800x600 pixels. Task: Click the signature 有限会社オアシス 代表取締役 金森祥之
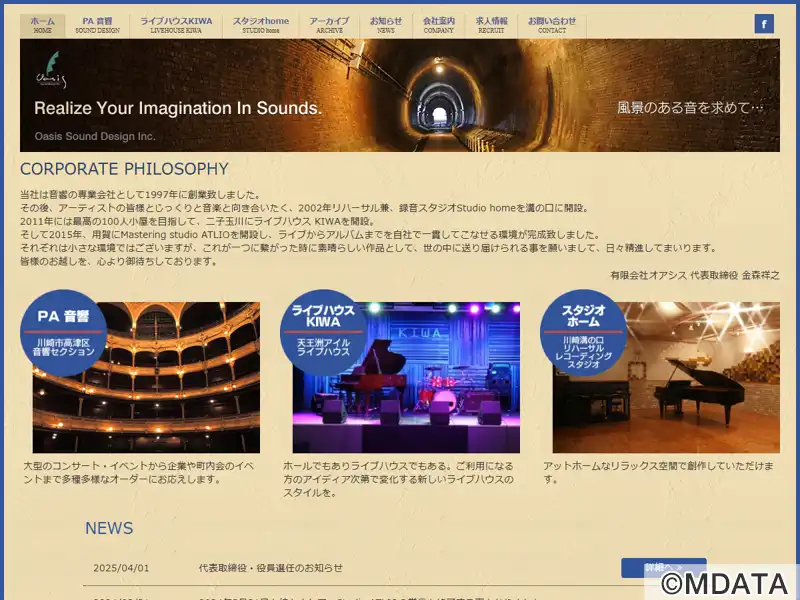(695, 275)
